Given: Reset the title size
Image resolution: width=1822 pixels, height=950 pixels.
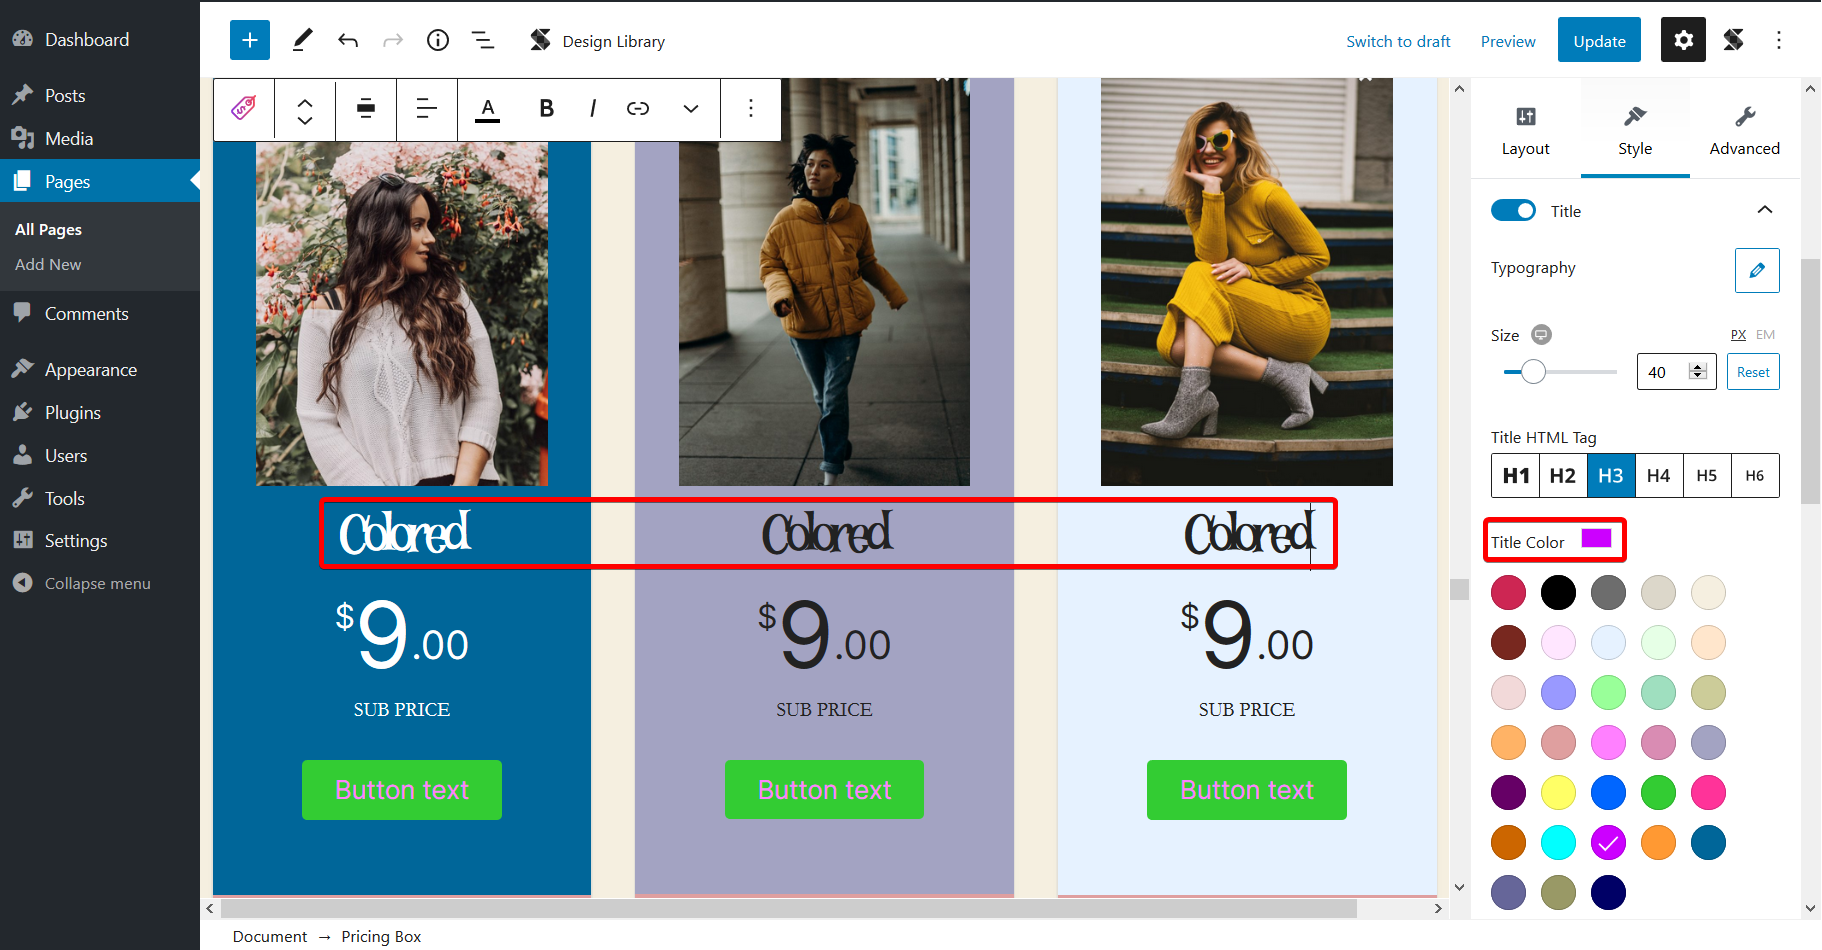Looking at the screenshot, I should (1753, 372).
